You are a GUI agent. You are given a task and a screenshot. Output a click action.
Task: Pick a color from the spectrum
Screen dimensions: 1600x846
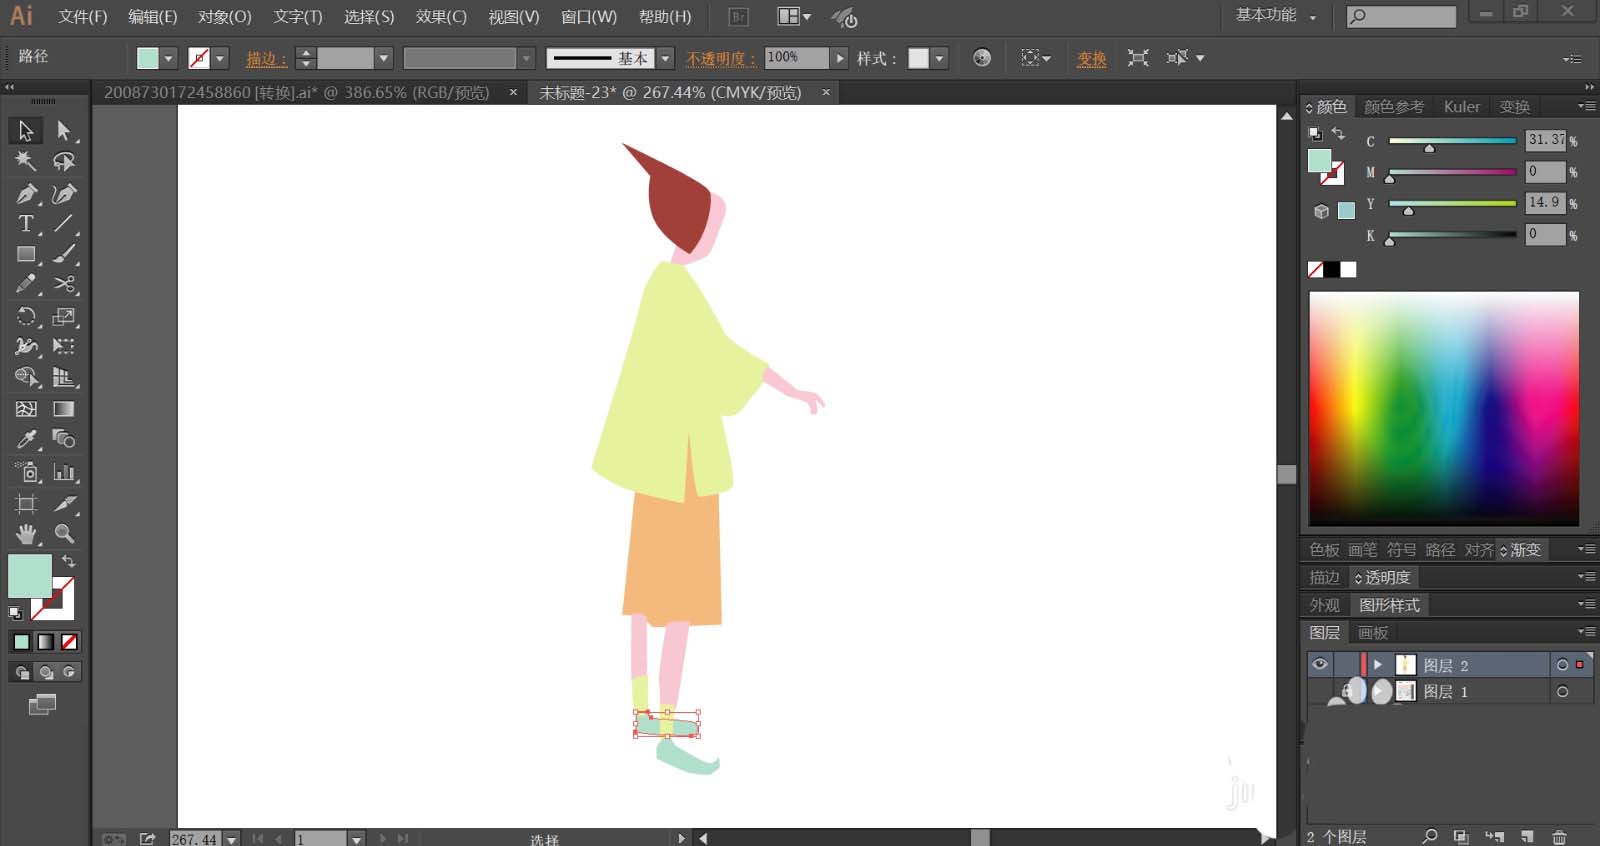click(x=1444, y=408)
